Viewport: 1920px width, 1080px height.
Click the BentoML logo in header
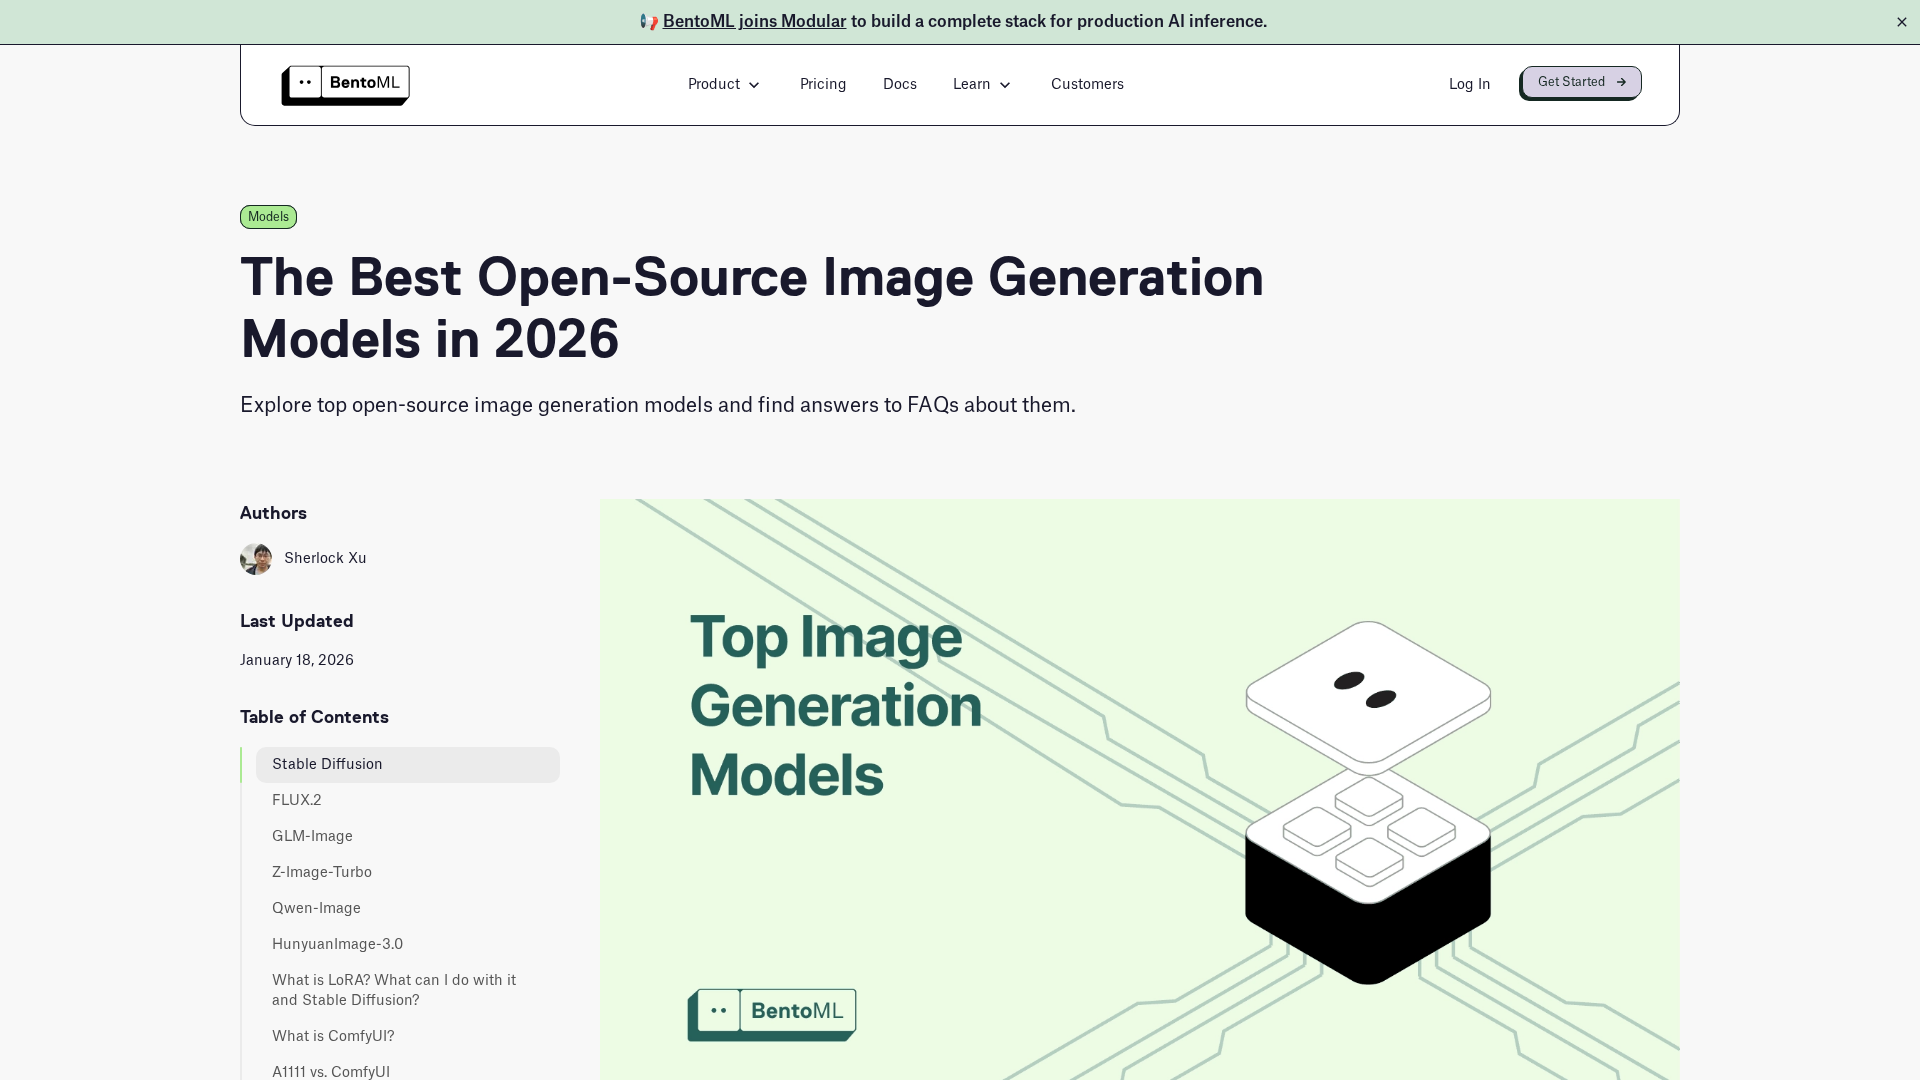click(x=345, y=85)
